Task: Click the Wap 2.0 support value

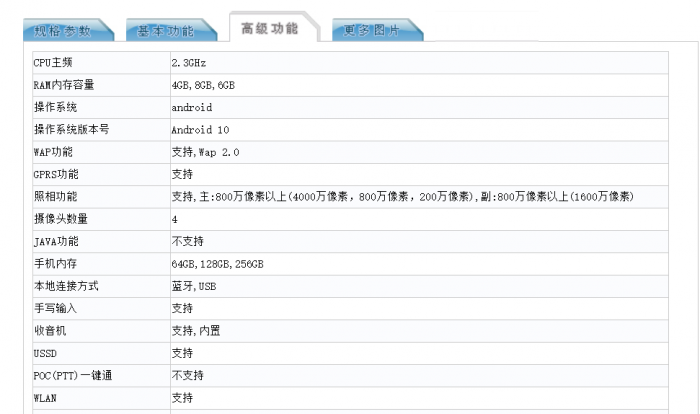Action: point(205,152)
